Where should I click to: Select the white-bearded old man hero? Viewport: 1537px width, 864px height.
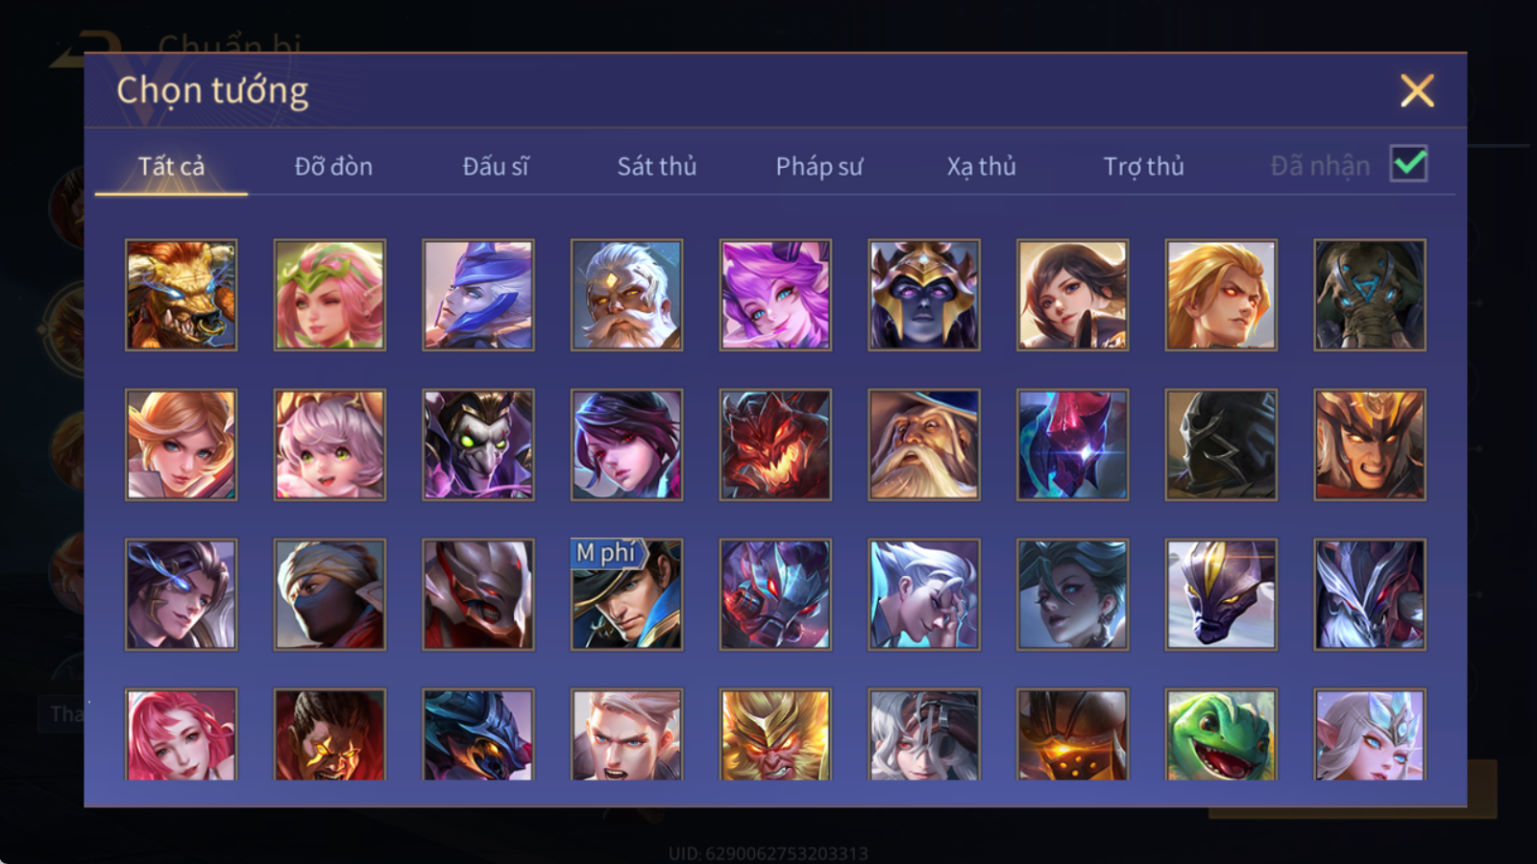click(x=627, y=295)
